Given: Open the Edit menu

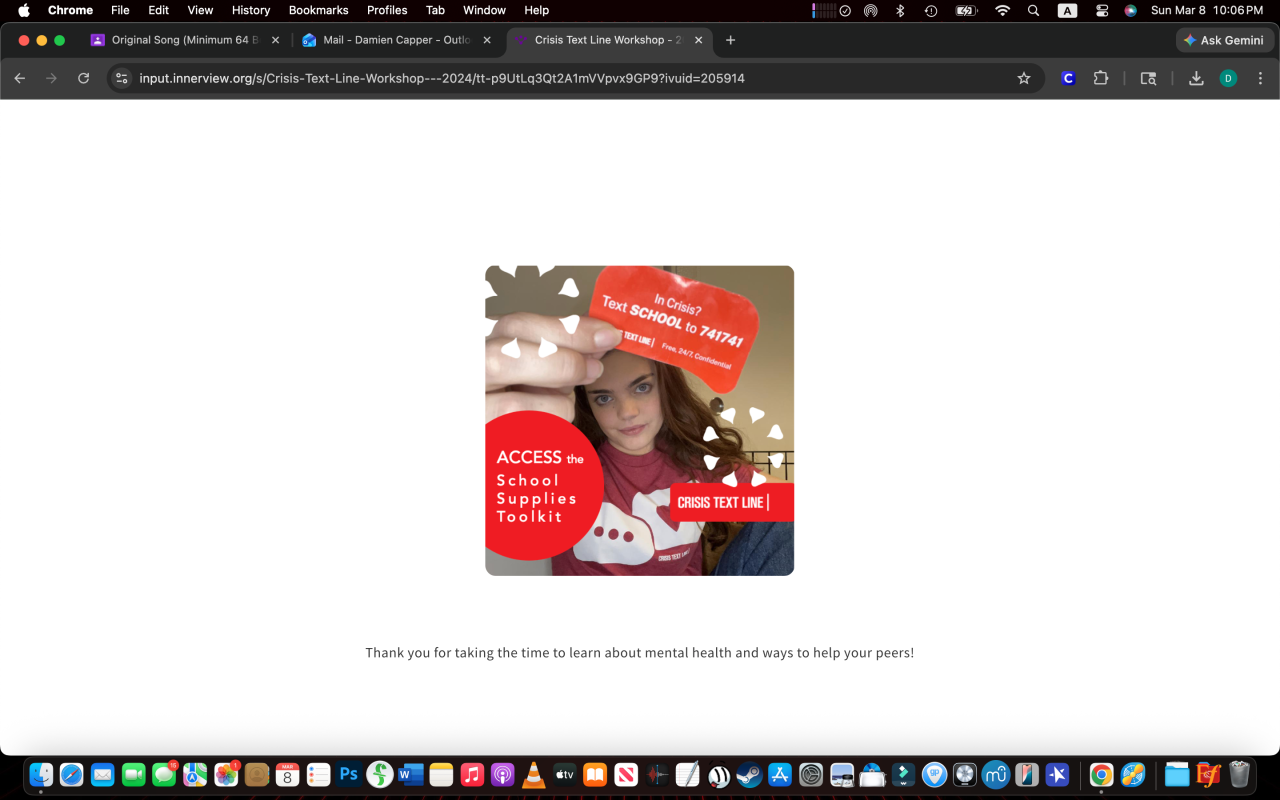Looking at the screenshot, I should pos(158,10).
